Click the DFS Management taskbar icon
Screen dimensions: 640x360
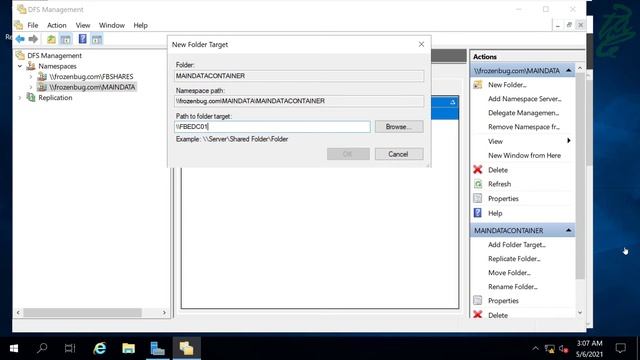click(187, 349)
